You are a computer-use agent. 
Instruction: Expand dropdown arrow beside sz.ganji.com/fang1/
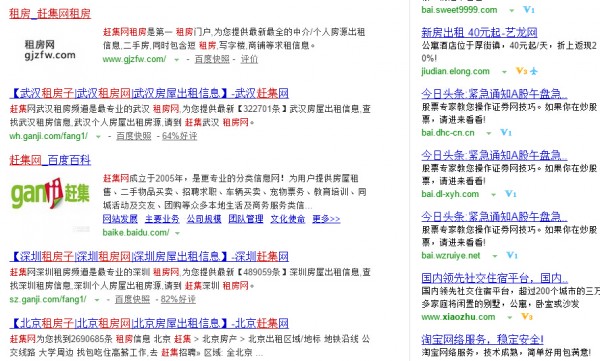pos(97,299)
